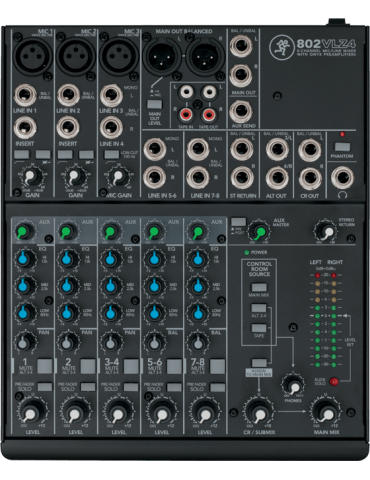This screenshot has width=370, height=480.
Task: Toggle the PHANTOM power switch
Action: (342, 147)
